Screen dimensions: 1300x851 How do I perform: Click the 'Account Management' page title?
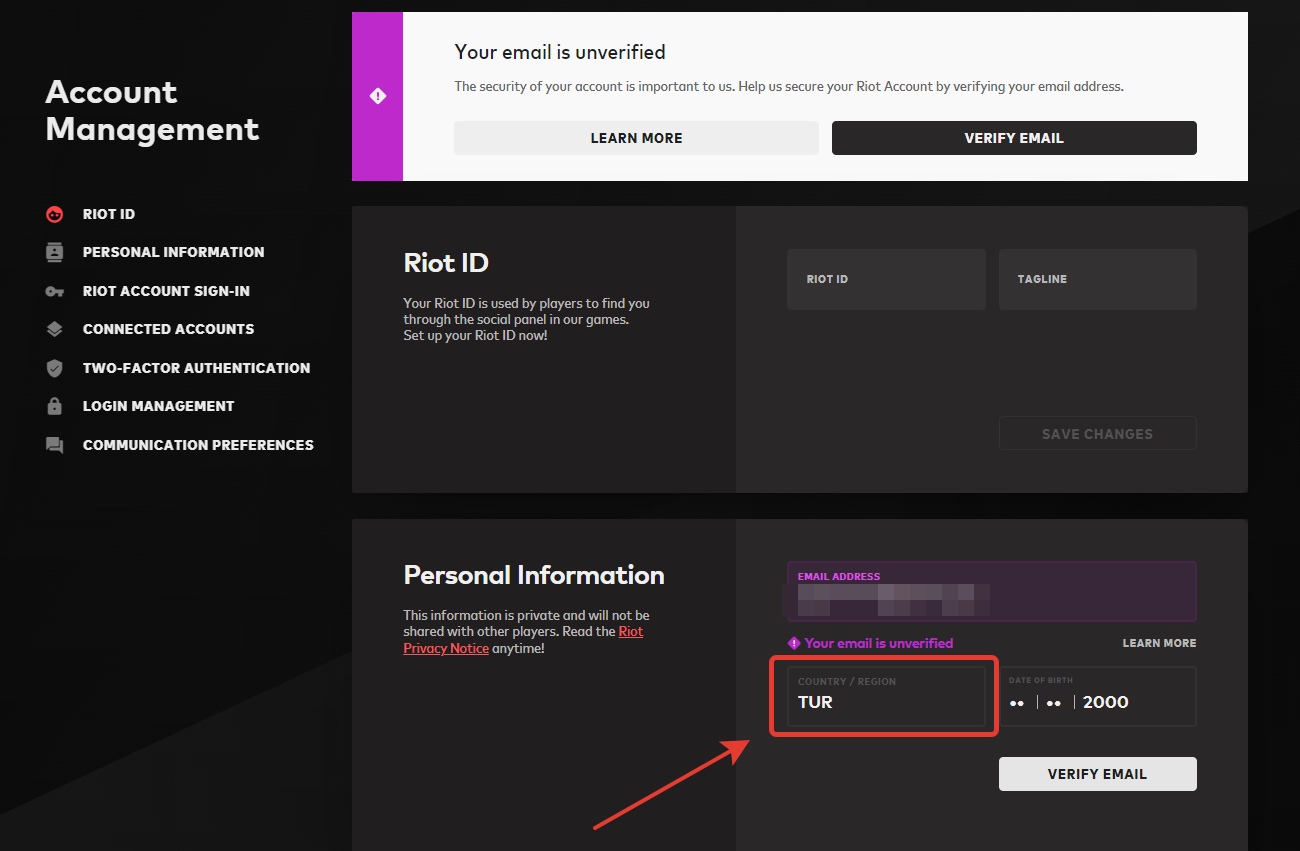(x=152, y=111)
